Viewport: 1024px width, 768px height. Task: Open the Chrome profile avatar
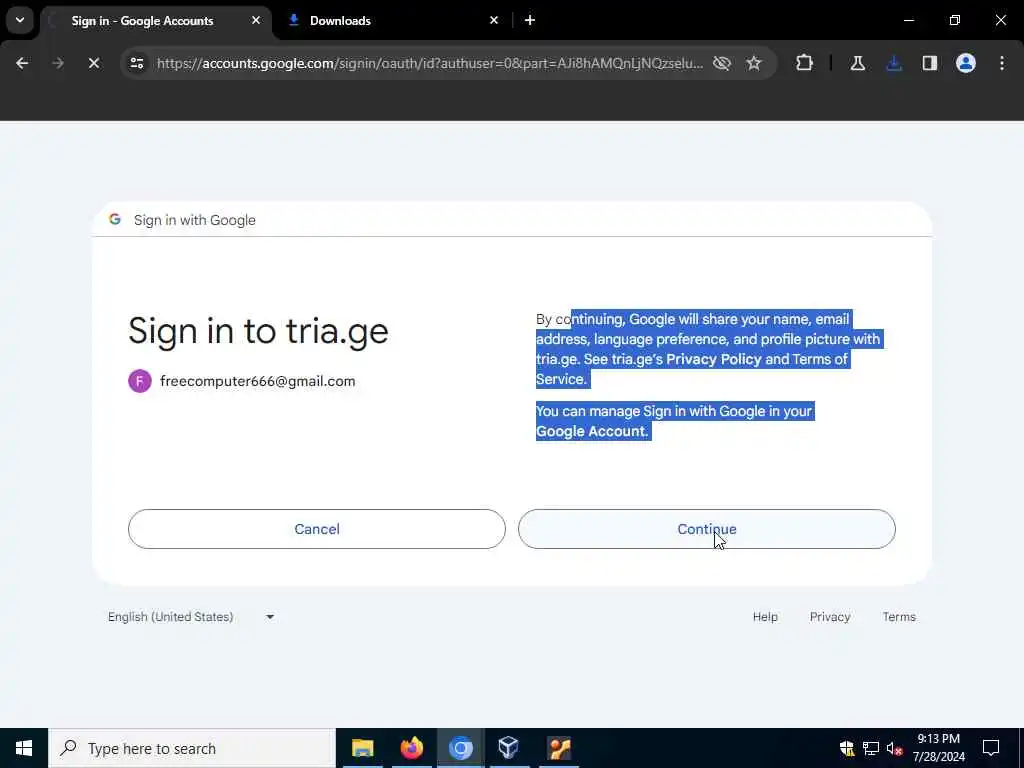[x=966, y=63]
